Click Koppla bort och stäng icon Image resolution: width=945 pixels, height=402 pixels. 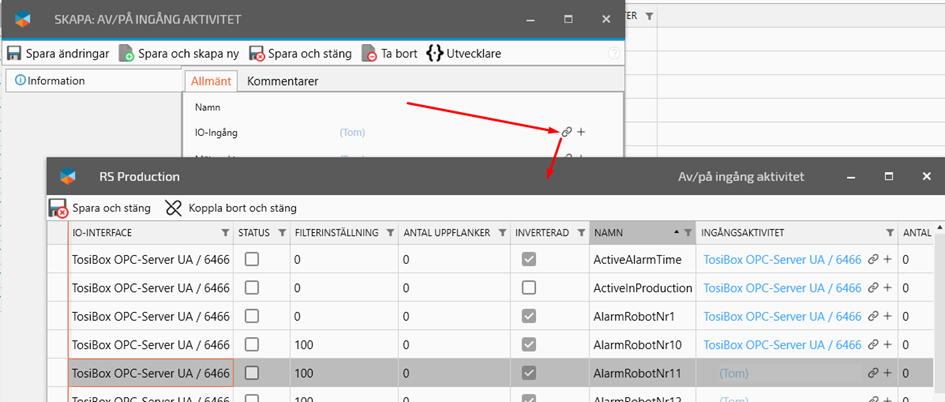[x=174, y=208]
